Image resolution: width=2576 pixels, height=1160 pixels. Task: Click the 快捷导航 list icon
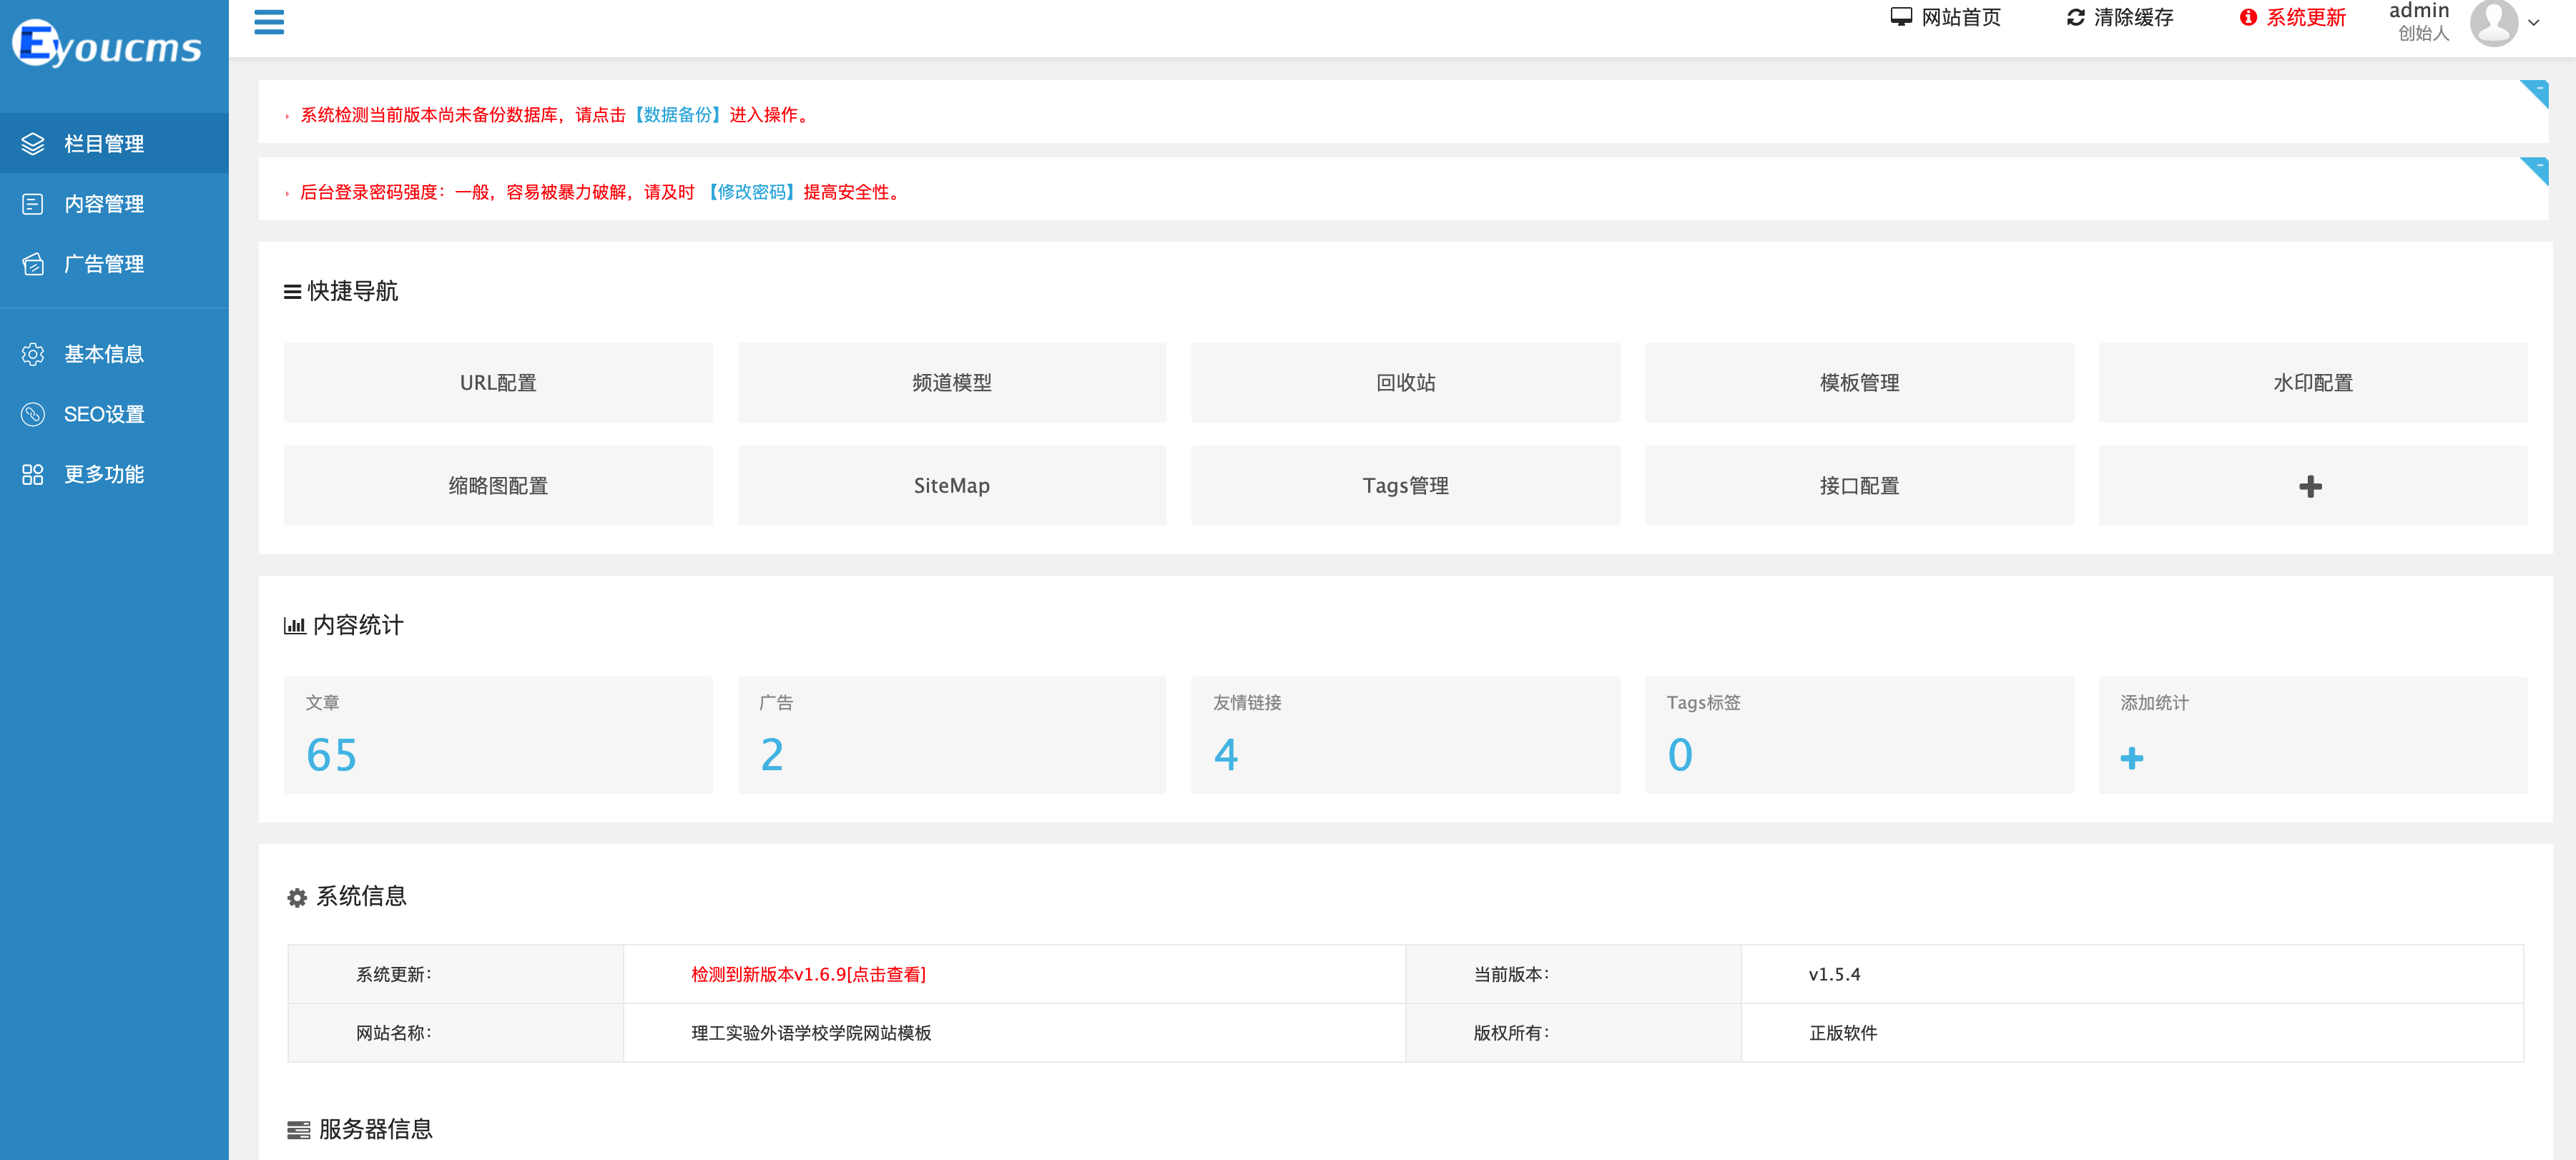pos(292,292)
